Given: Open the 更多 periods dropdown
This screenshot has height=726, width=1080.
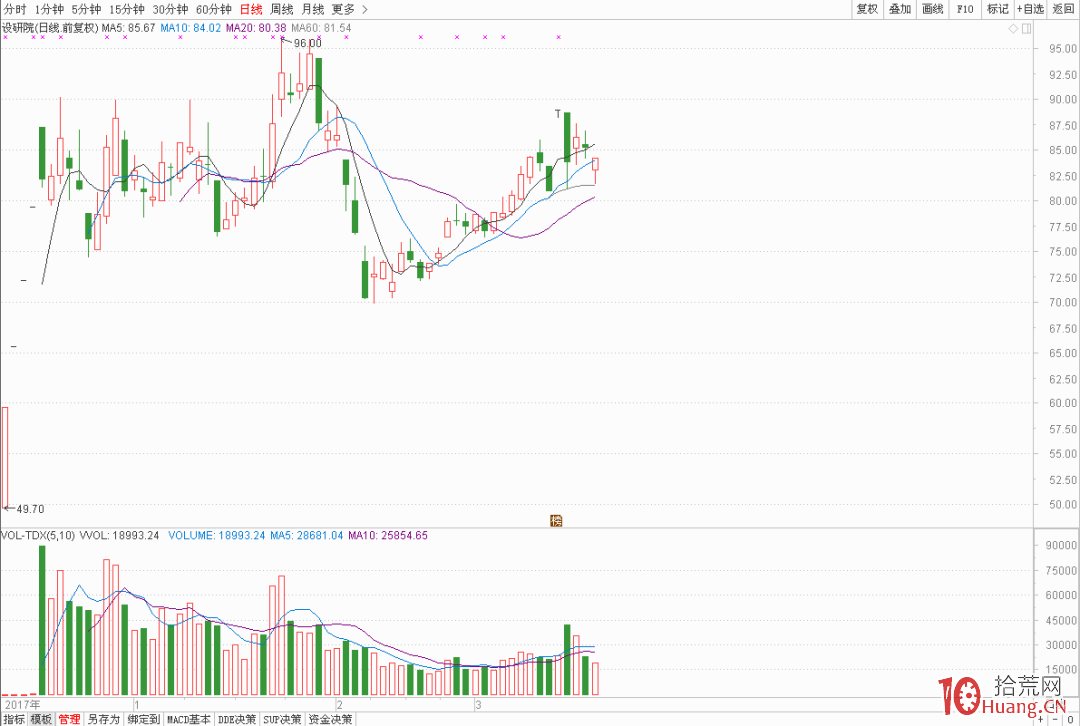Looking at the screenshot, I should coord(343,9).
